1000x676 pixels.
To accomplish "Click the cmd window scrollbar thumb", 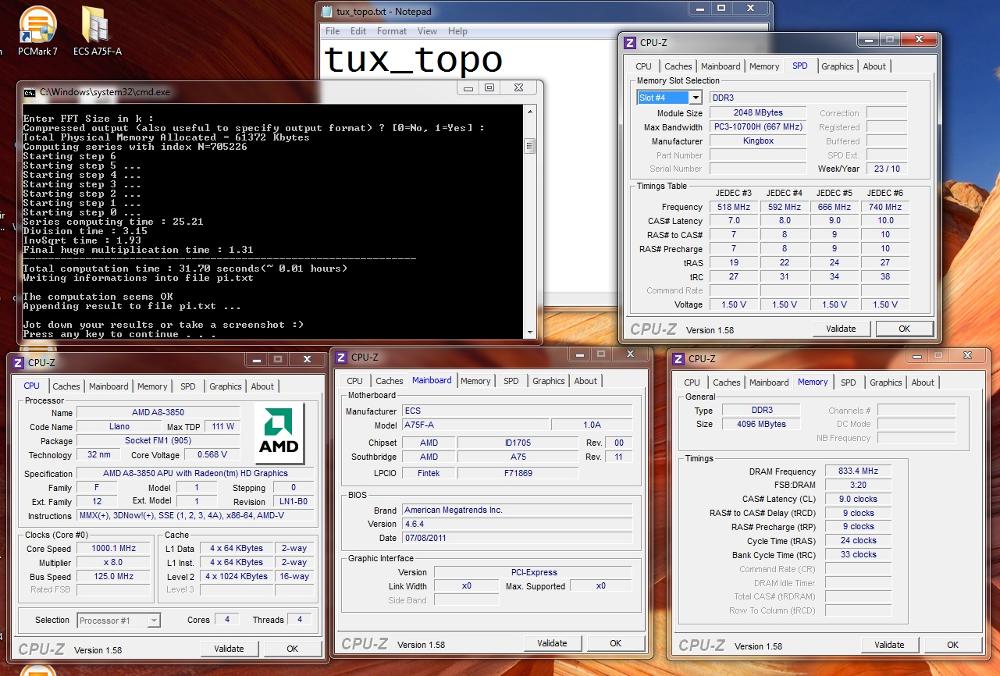I will click(529, 146).
